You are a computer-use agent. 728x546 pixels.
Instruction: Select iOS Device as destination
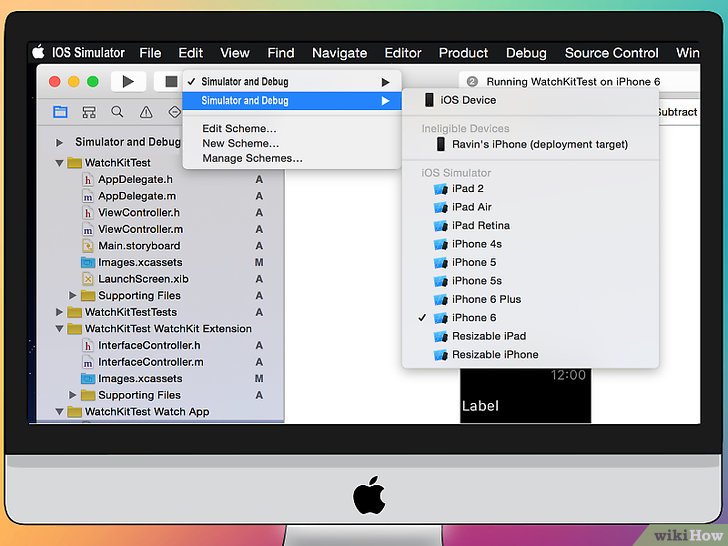467,100
